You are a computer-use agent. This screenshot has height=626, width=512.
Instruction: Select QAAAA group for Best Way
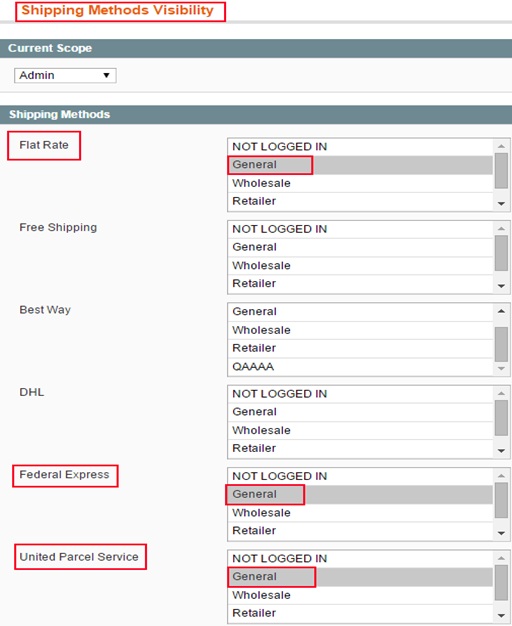coord(360,366)
